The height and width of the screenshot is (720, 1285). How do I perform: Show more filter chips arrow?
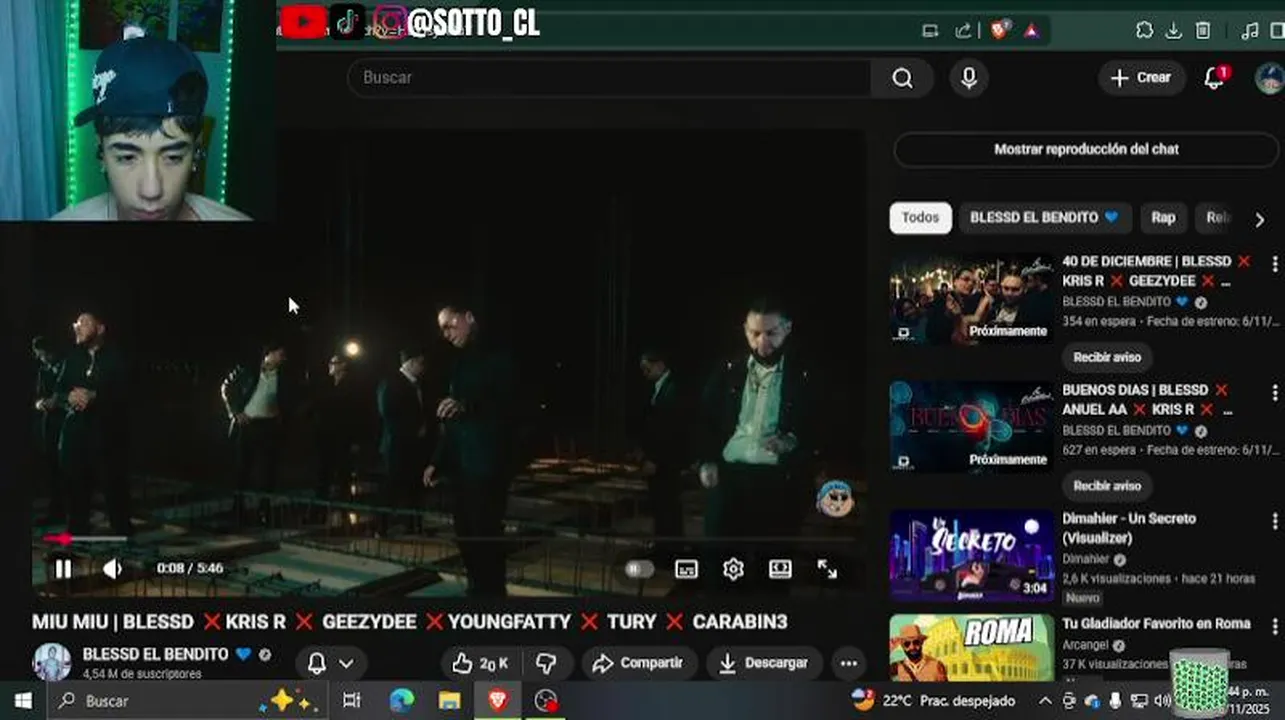point(1259,219)
